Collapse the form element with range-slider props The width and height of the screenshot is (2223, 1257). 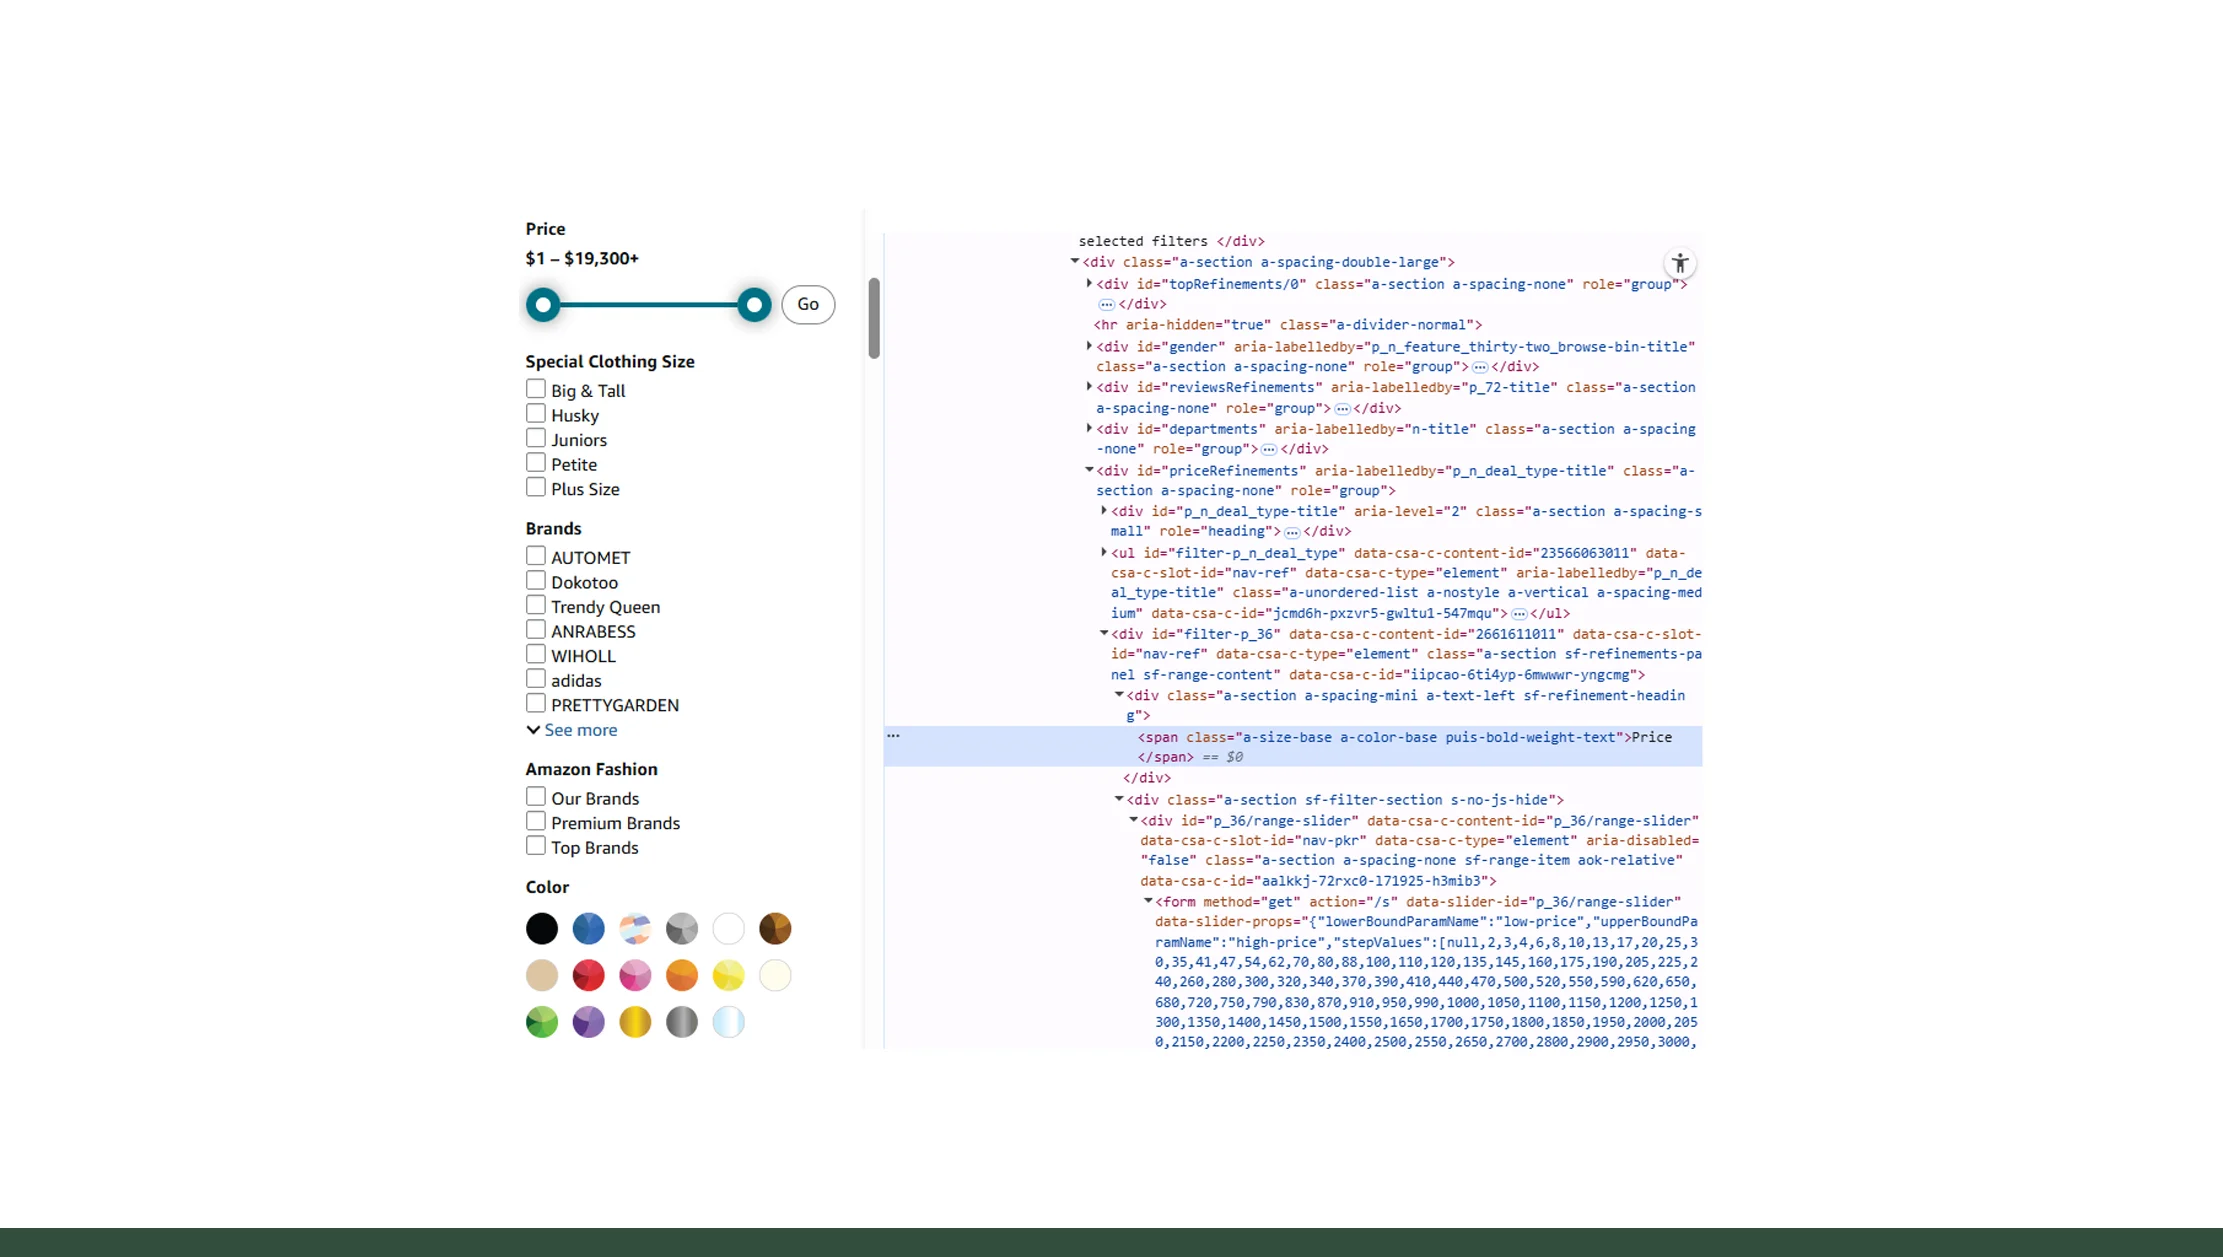click(x=1148, y=901)
